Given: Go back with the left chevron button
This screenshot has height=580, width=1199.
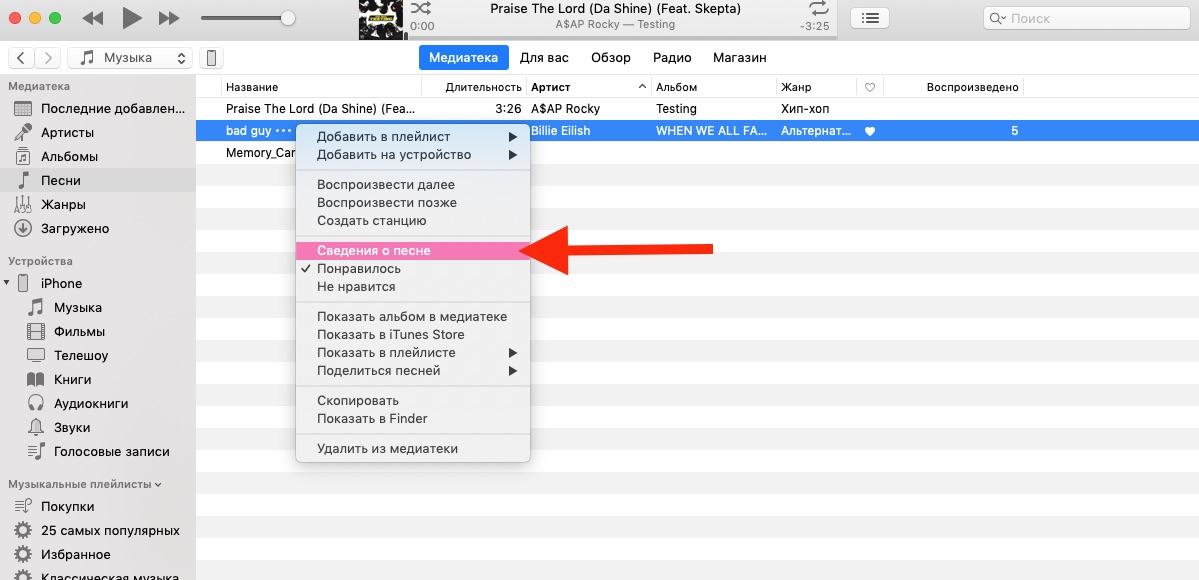Looking at the screenshot, I should (21, 57).
